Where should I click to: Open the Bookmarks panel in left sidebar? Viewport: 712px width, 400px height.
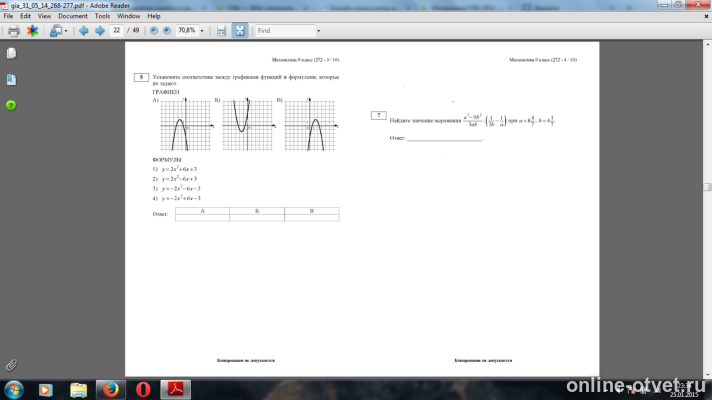(11, 79)
